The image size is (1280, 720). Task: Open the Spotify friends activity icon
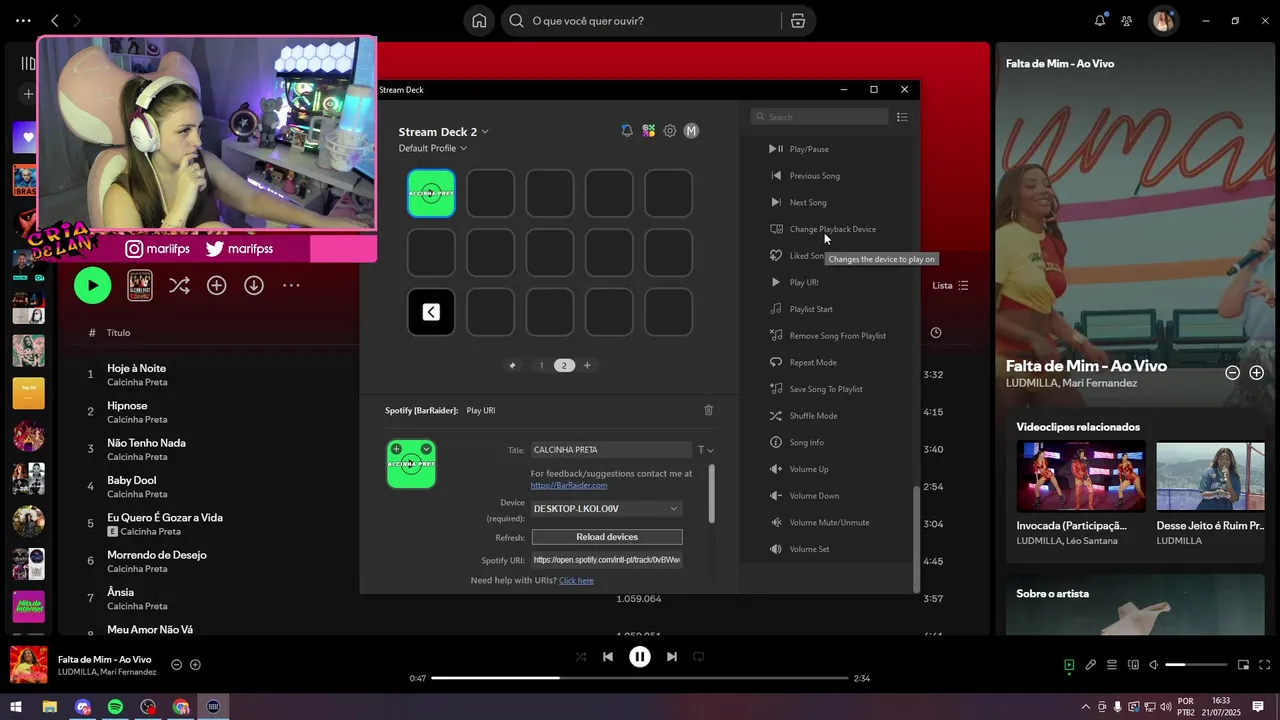[1127, 21]
